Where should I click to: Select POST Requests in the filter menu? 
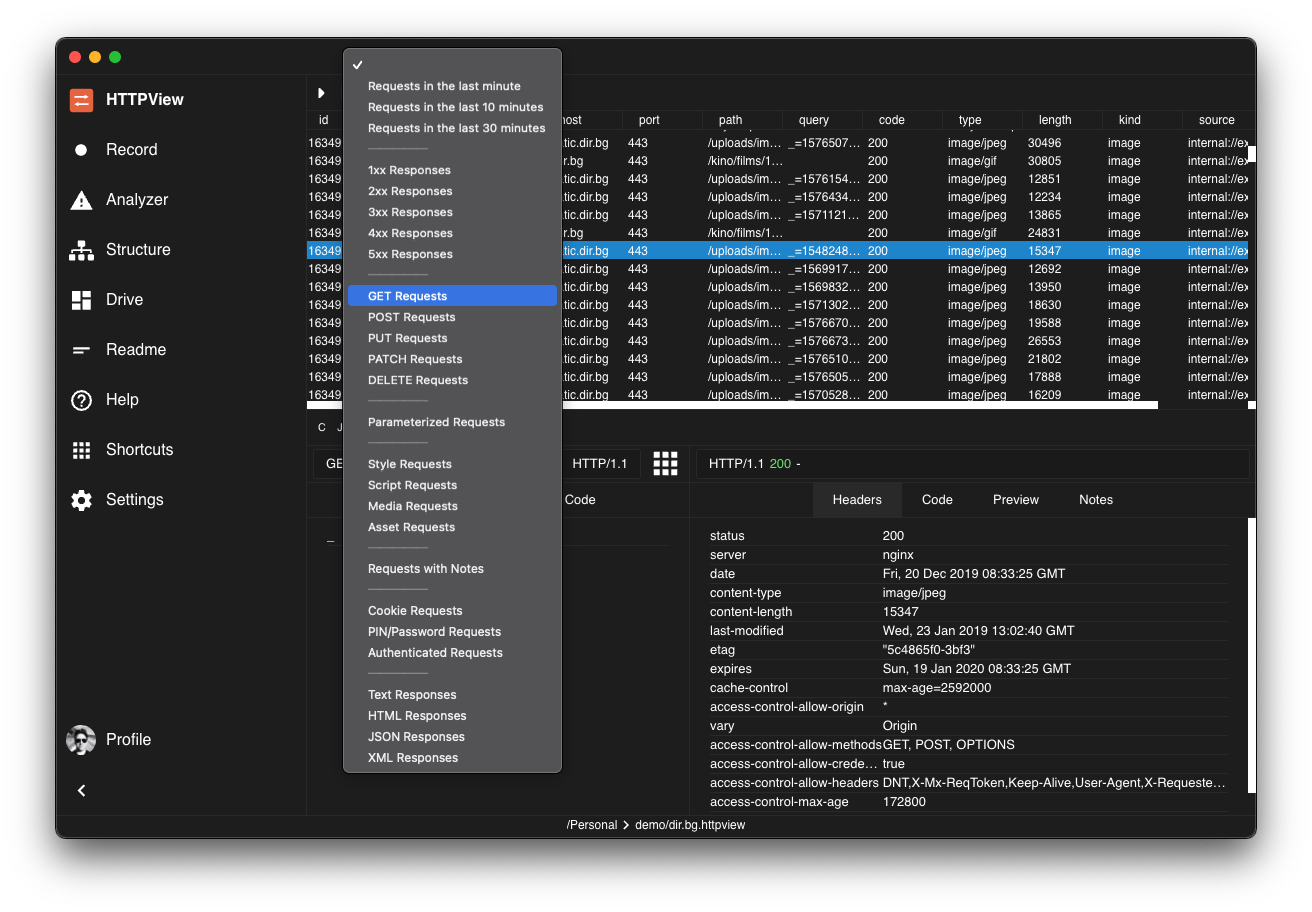[452, 317]
